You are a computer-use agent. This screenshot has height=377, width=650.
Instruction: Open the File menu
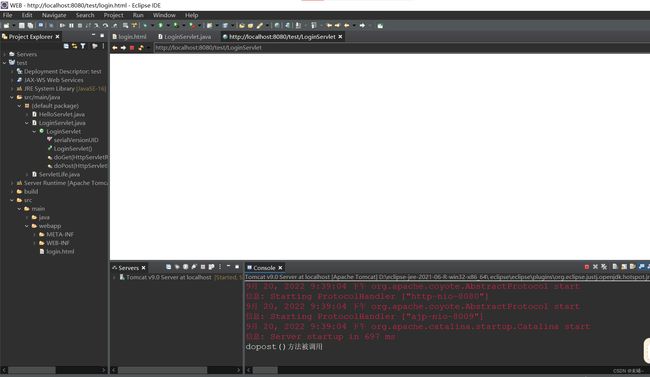point(7,15)
